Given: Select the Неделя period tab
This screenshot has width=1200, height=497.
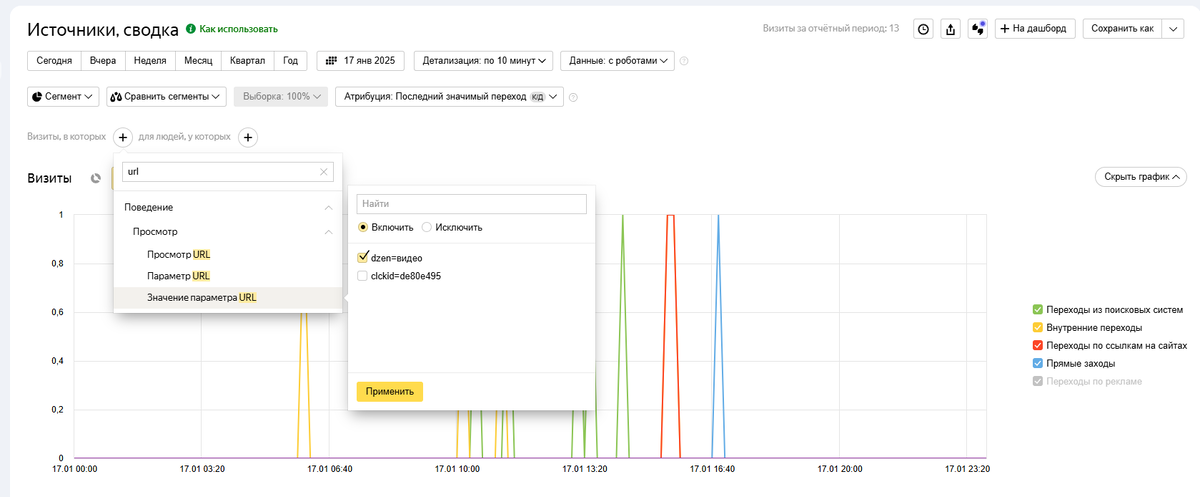Looking at the screenshot, I should 150,61.
